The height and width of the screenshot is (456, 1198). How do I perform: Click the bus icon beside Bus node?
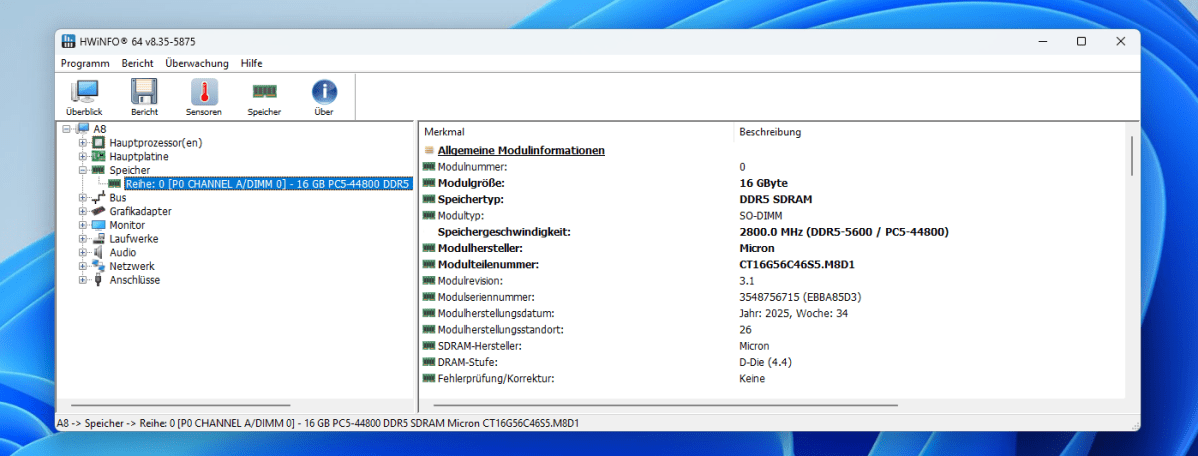click(98, 198)
